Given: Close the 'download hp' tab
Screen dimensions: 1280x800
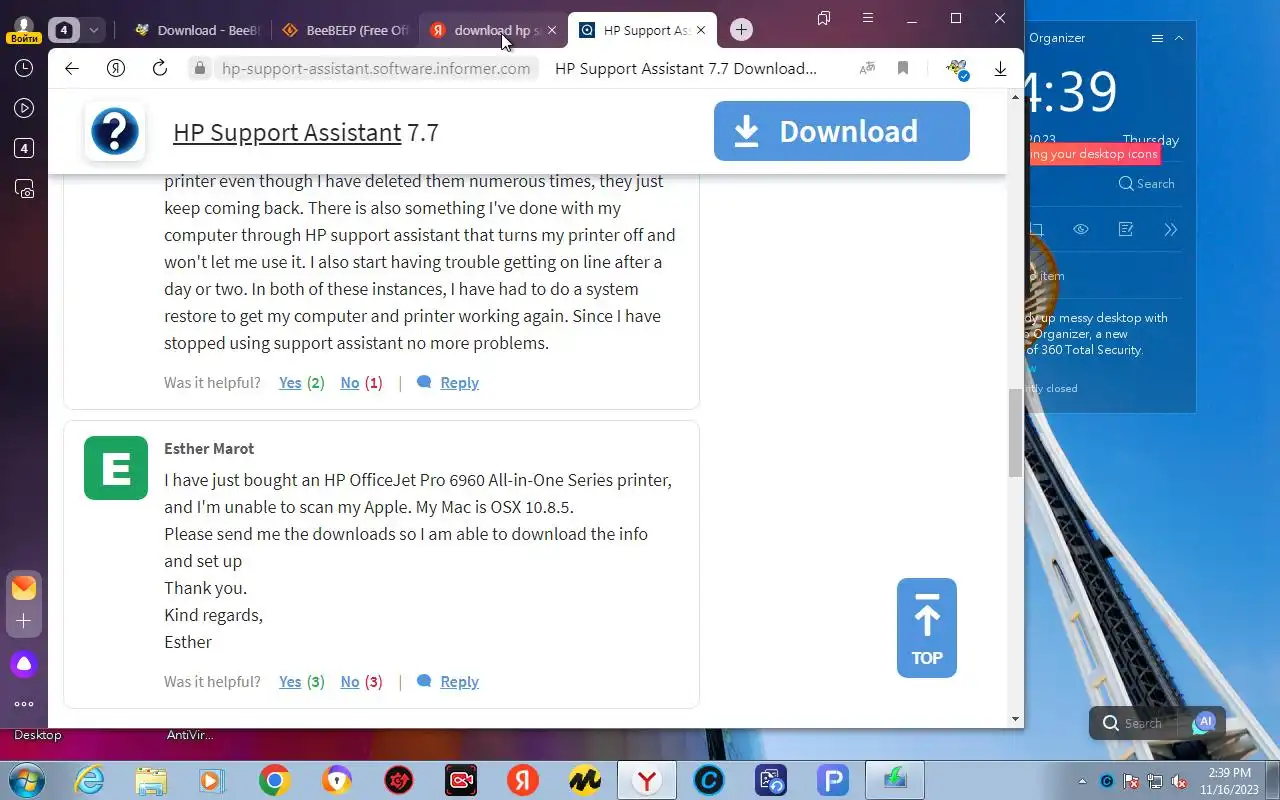Looking at the screenshot, I should (x=552, y=30).
